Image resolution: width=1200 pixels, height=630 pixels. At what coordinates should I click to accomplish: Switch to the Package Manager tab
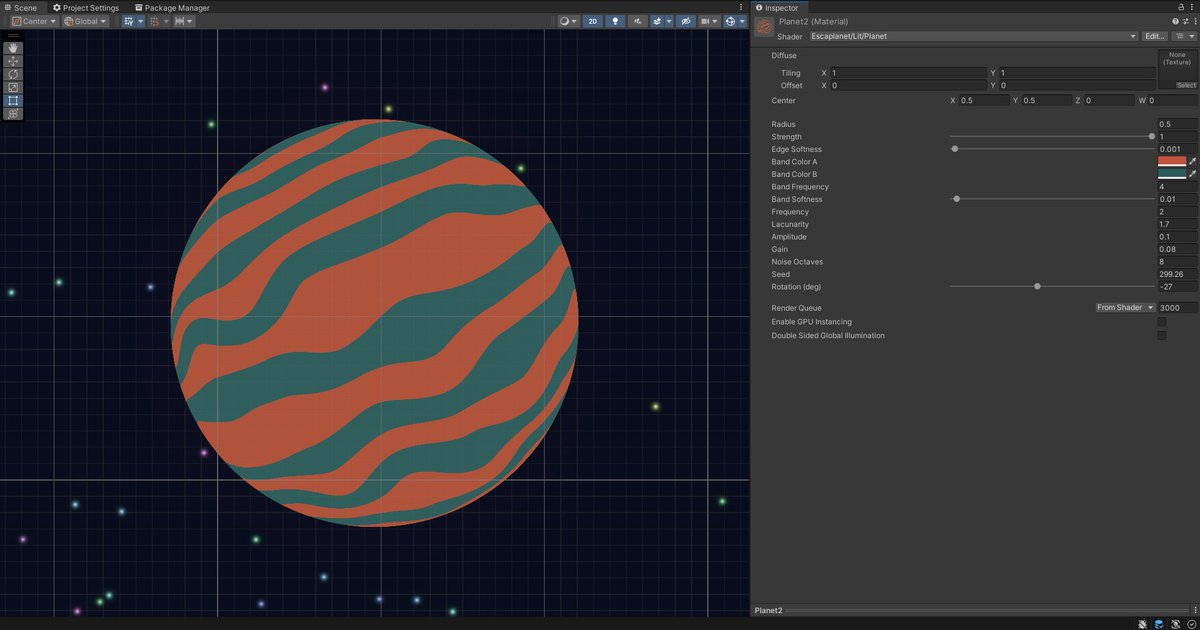coord(172,7)
